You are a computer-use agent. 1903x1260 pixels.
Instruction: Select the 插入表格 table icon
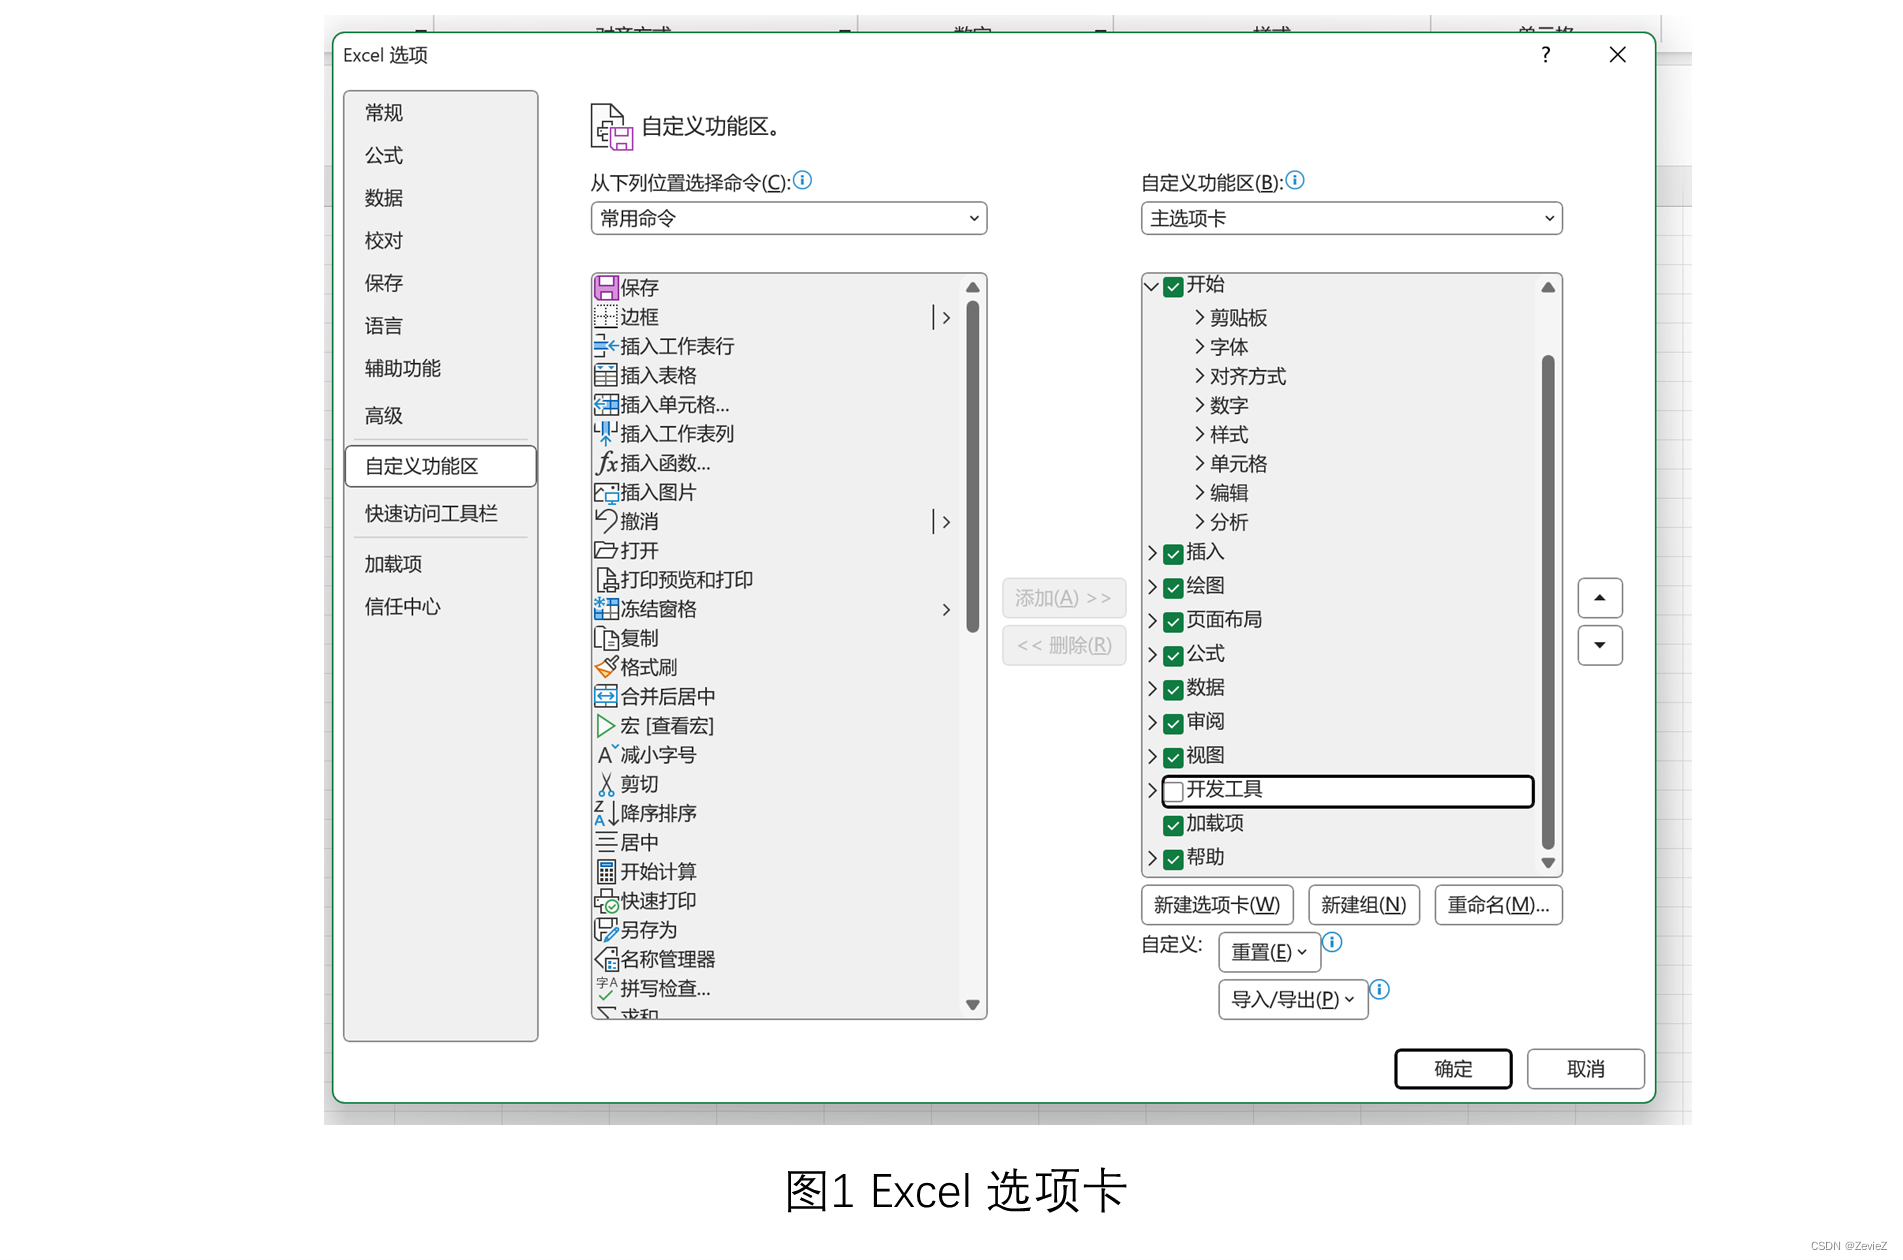[606, 375]
